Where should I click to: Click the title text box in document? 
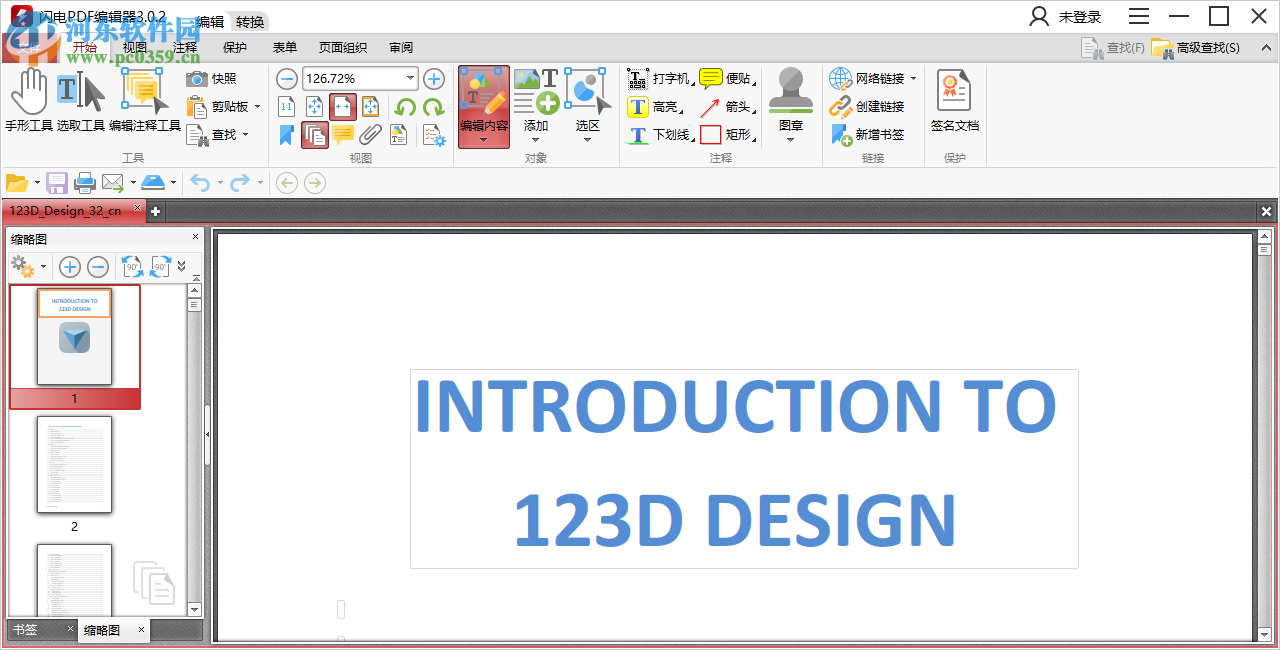[744, 468]
